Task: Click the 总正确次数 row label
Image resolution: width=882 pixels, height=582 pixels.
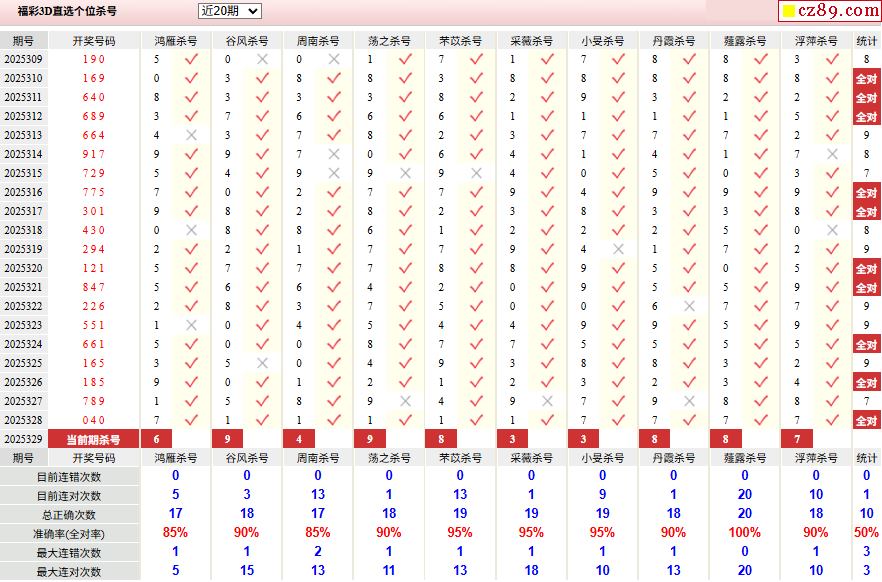Action: (x=69, y=515)
